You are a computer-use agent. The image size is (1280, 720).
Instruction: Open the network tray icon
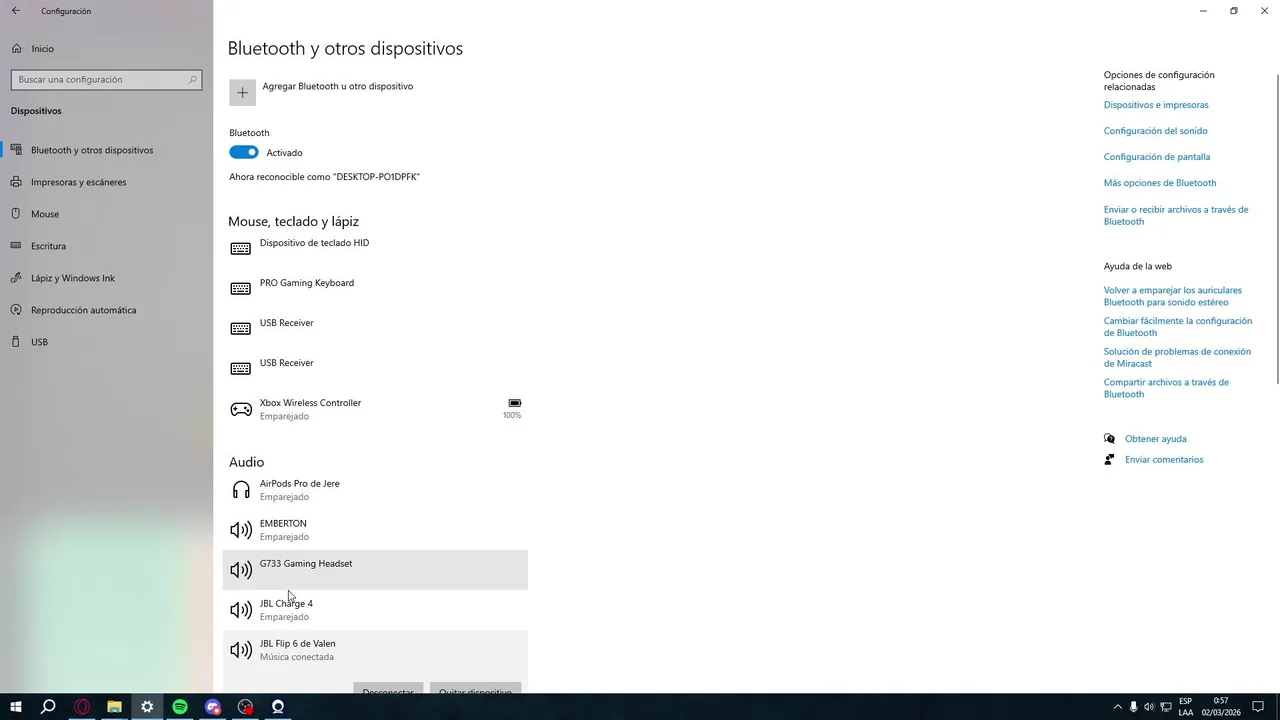coord(1165,707)
